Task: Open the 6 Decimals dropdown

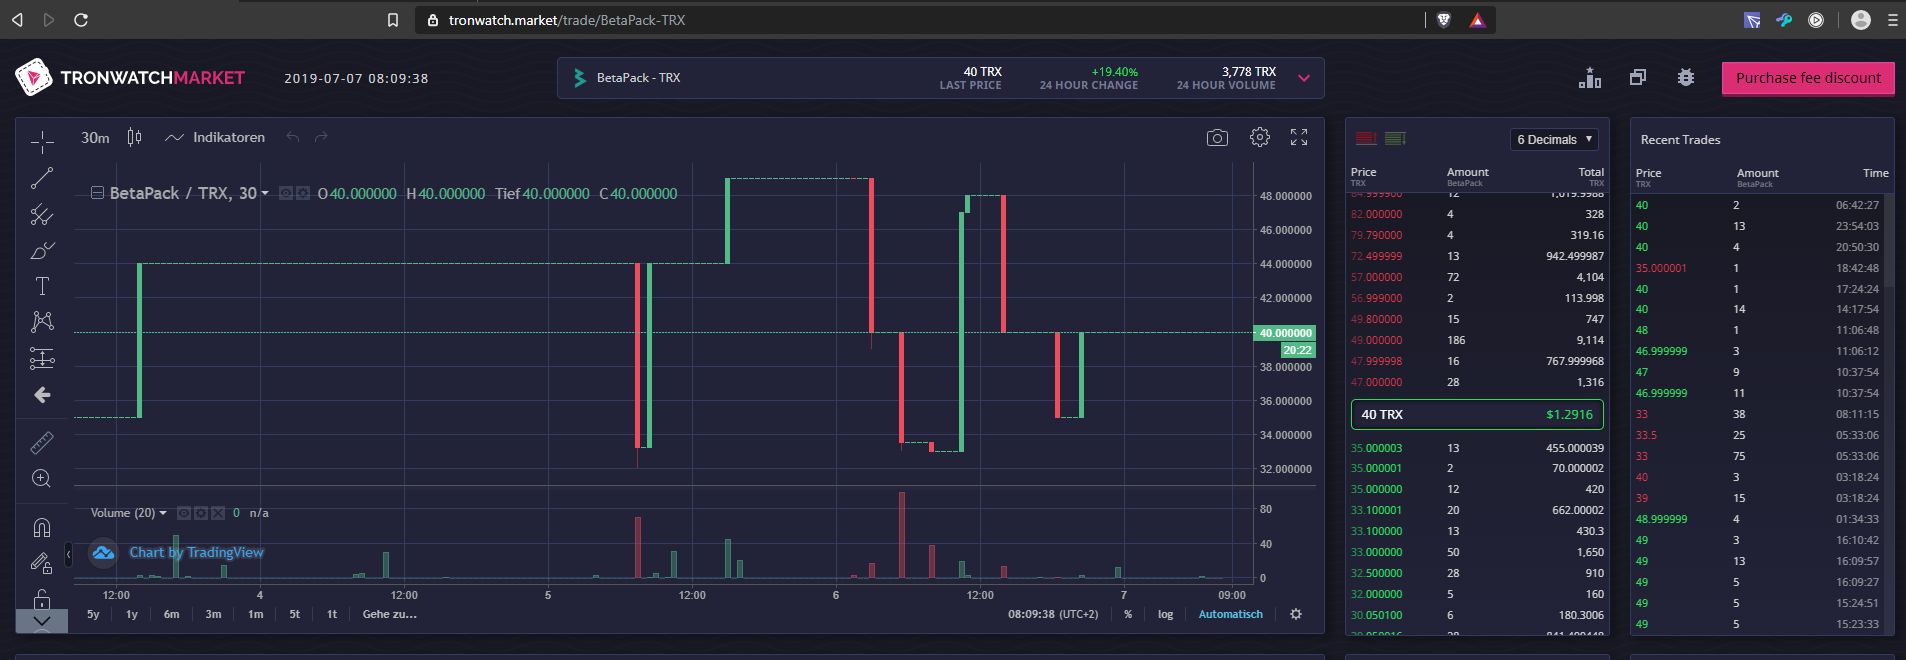Action: (x=1555, y=139)
